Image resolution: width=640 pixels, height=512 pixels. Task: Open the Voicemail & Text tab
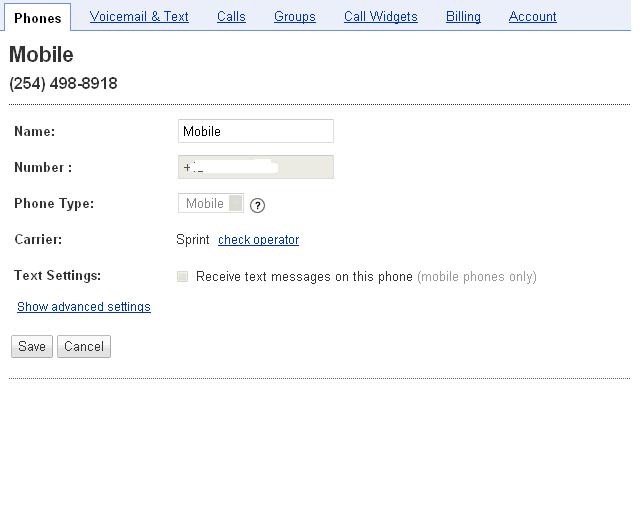tap(139, 17)
